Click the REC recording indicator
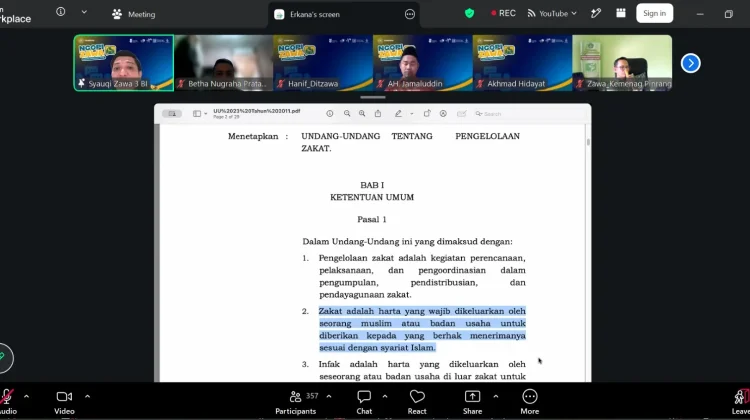Image resolution: width=750 pixels, height=420 pixels. pyautogui.click(x=503, y=13)
